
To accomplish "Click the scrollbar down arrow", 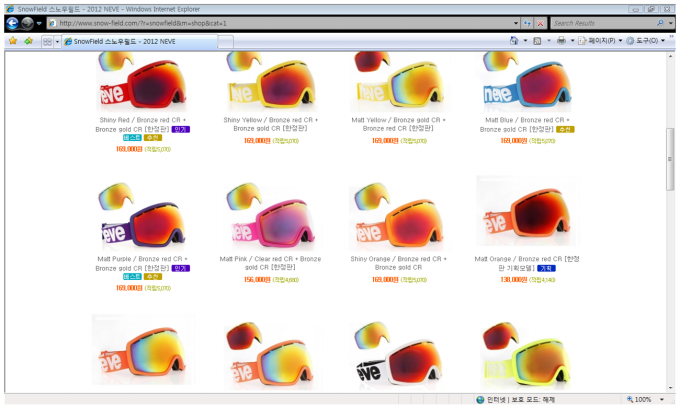I will pos(671,388).
